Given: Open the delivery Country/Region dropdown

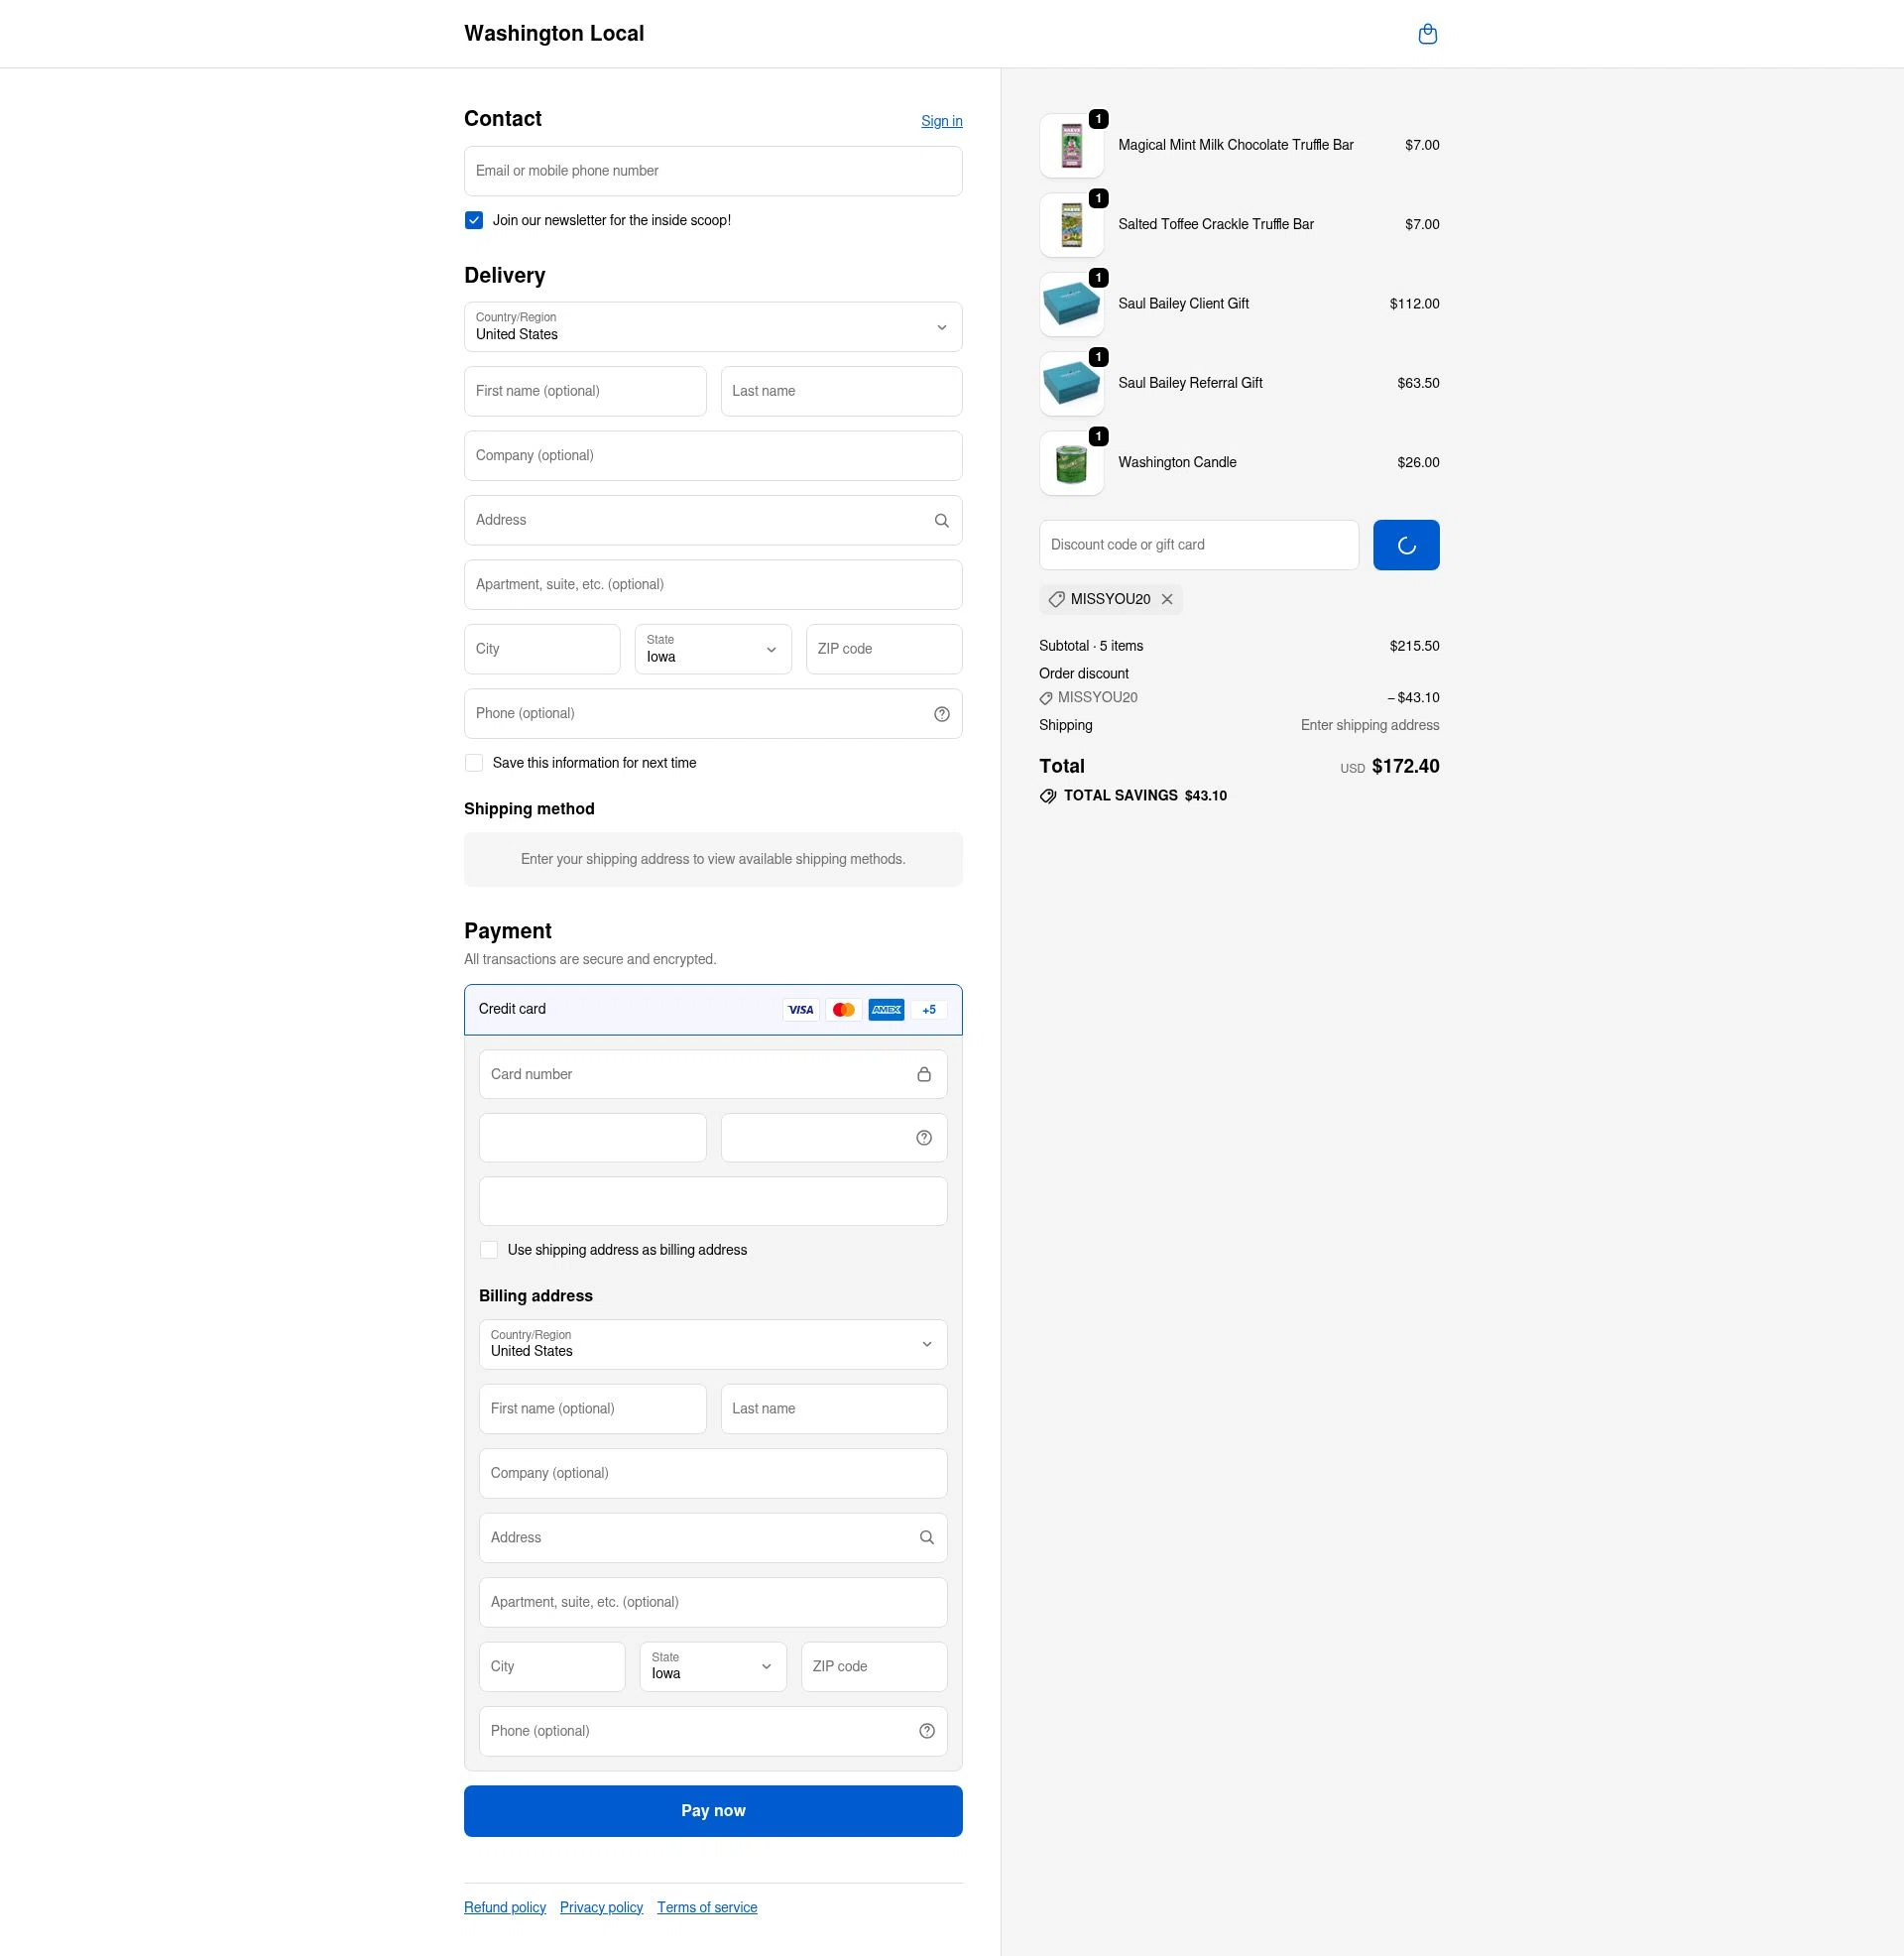Looking at the screenshot, I should (711, 327).
